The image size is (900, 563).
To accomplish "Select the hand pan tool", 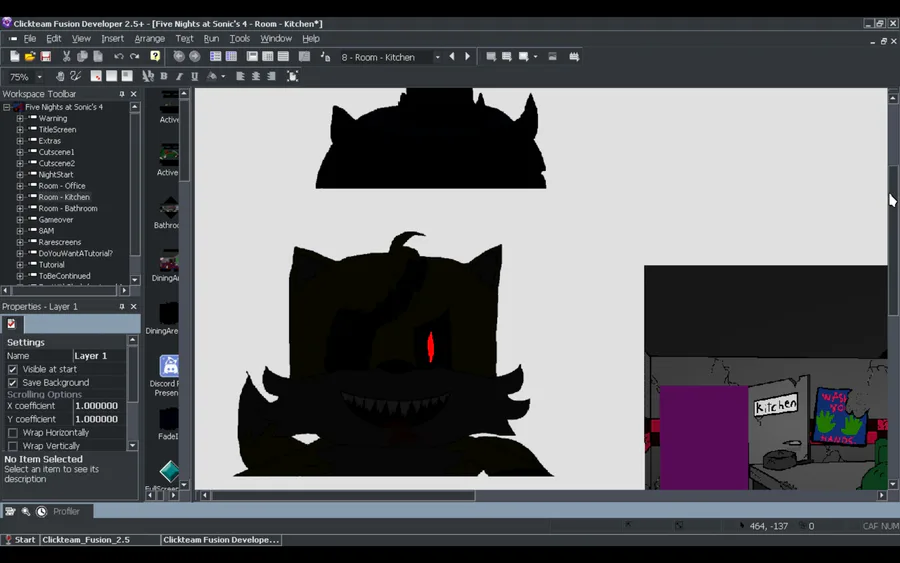I will coord(60,76).
